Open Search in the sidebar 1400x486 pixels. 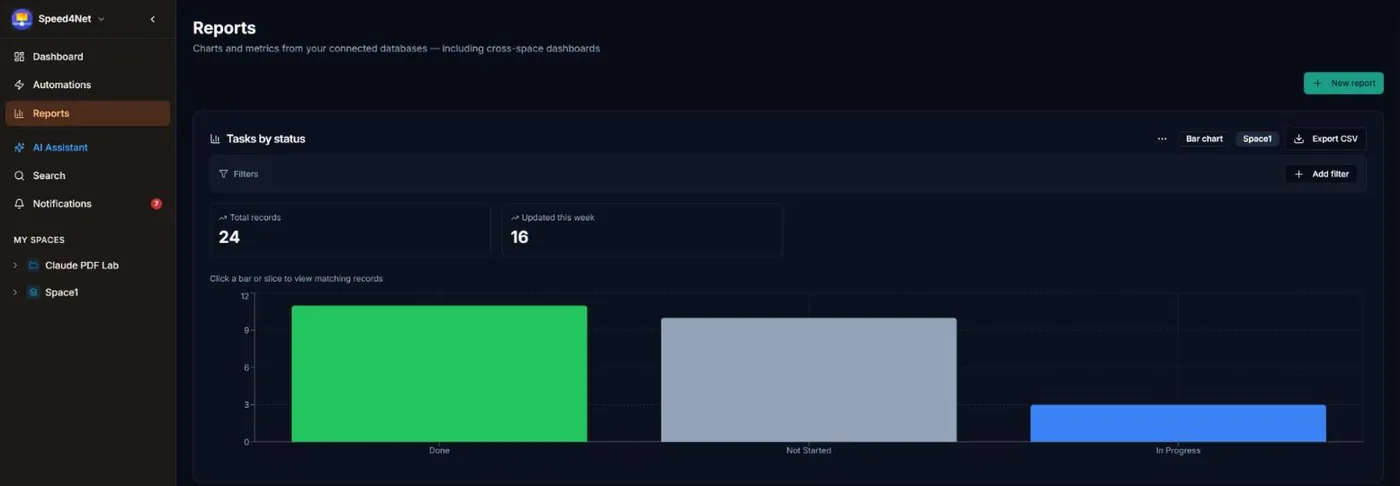[x=88, y=175]
